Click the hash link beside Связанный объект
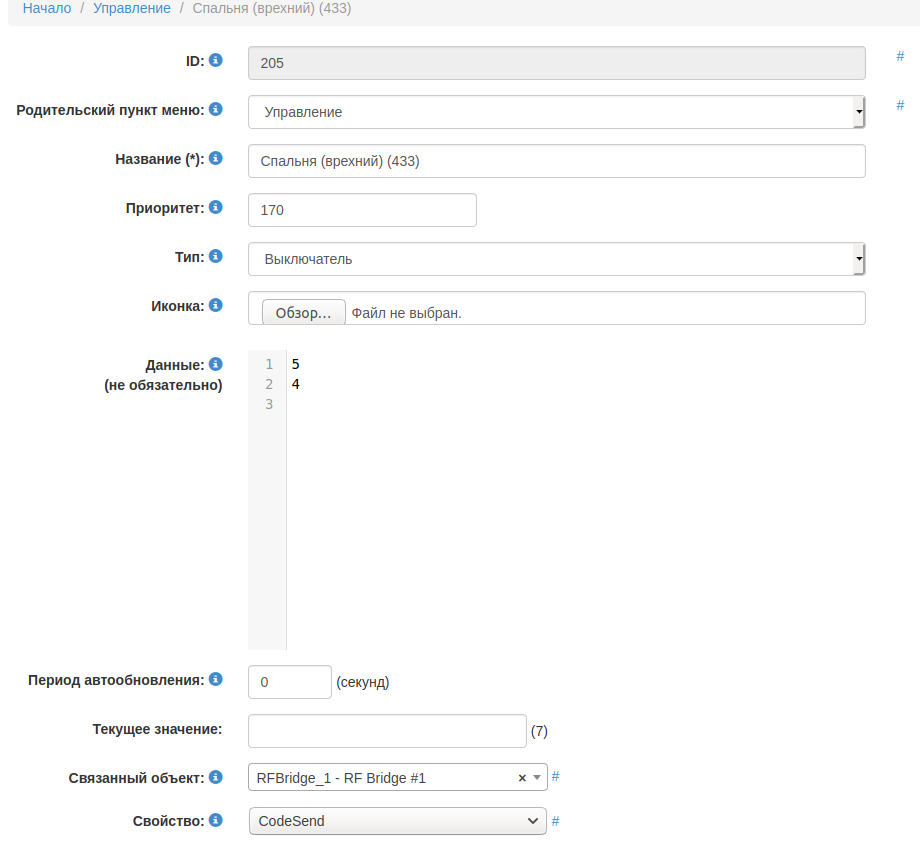Screen dimensions: 920x844 556,776
